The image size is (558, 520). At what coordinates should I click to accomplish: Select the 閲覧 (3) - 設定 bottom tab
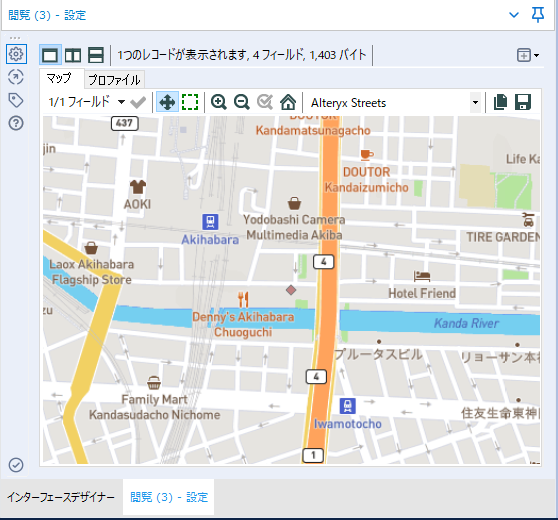[x=169, y=497]
